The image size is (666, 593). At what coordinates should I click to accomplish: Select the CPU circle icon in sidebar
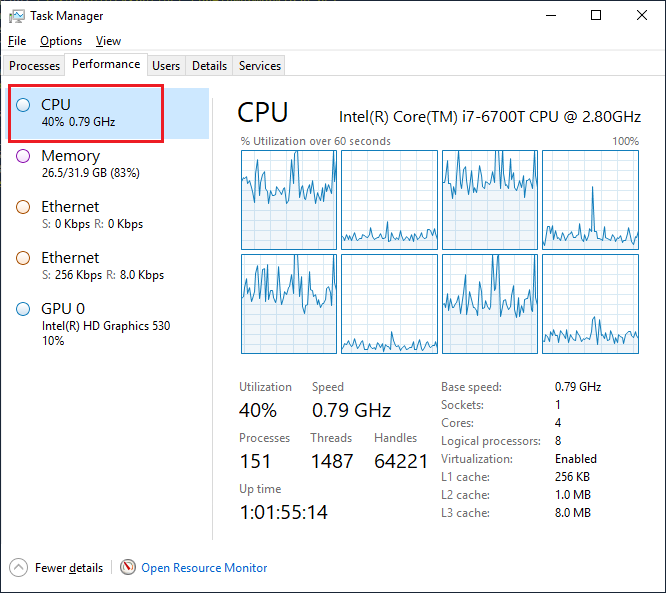(23, 104)
